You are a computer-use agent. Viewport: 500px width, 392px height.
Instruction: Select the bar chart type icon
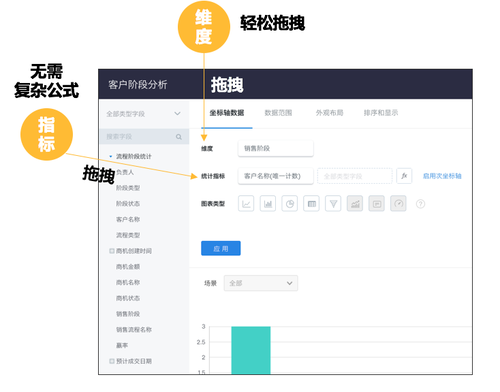[x=268, y=204]
